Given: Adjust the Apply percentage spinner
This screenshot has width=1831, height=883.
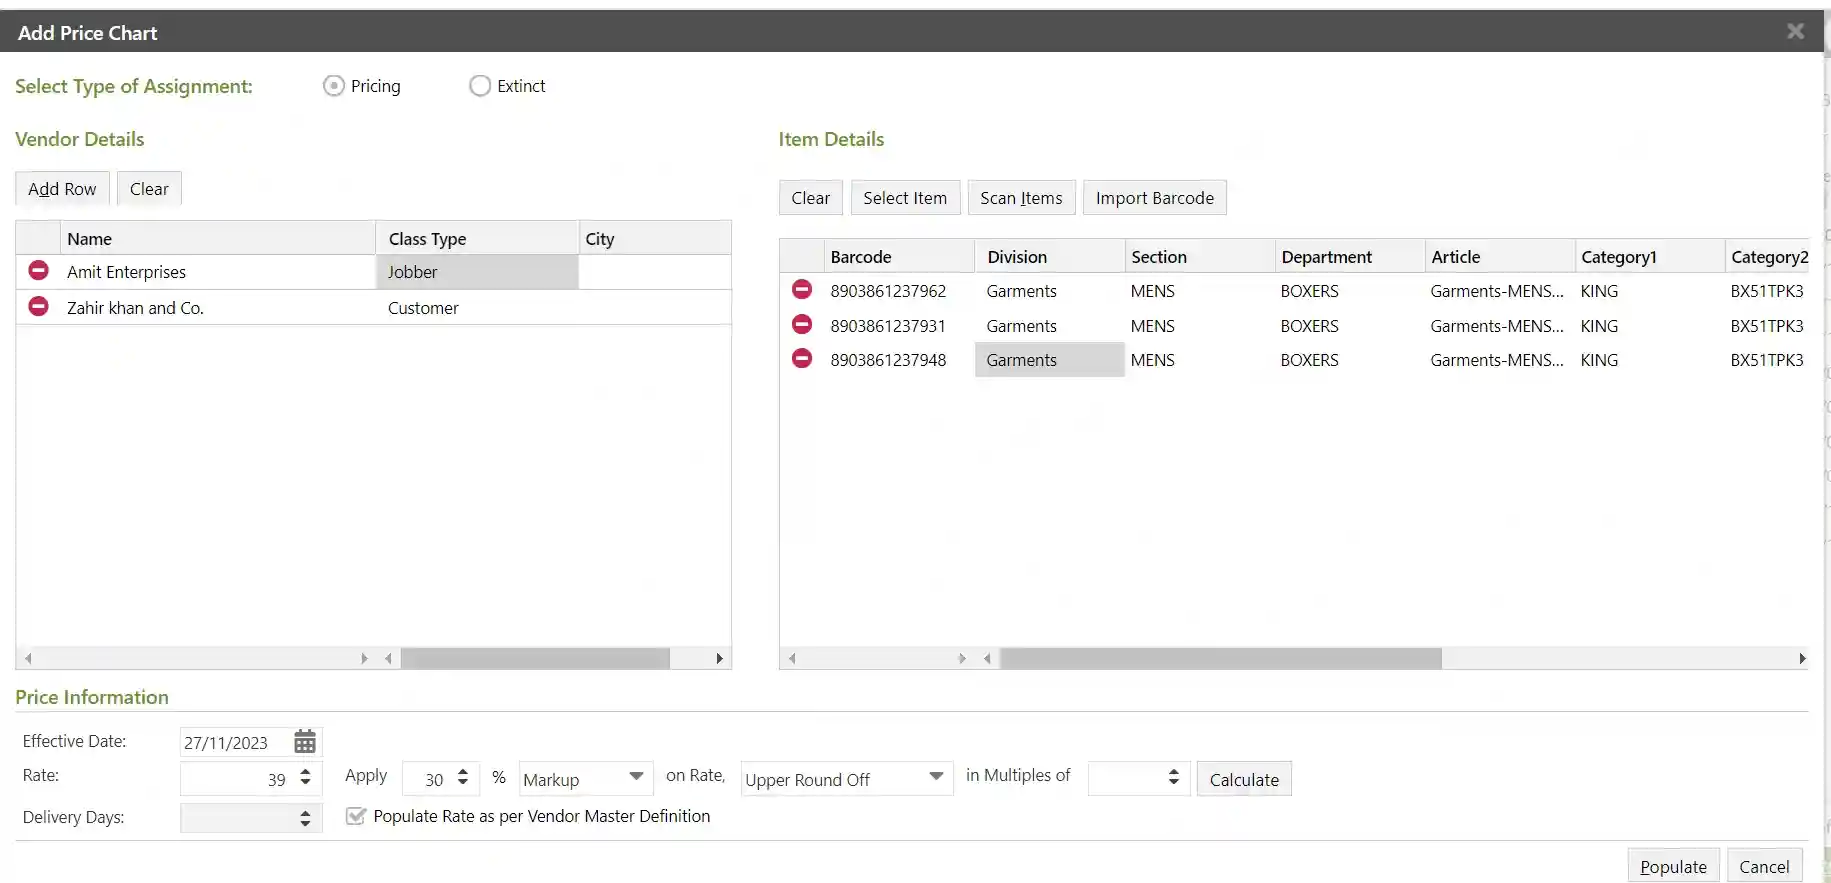Looking at the screenshot, I should tap(463, 778).
